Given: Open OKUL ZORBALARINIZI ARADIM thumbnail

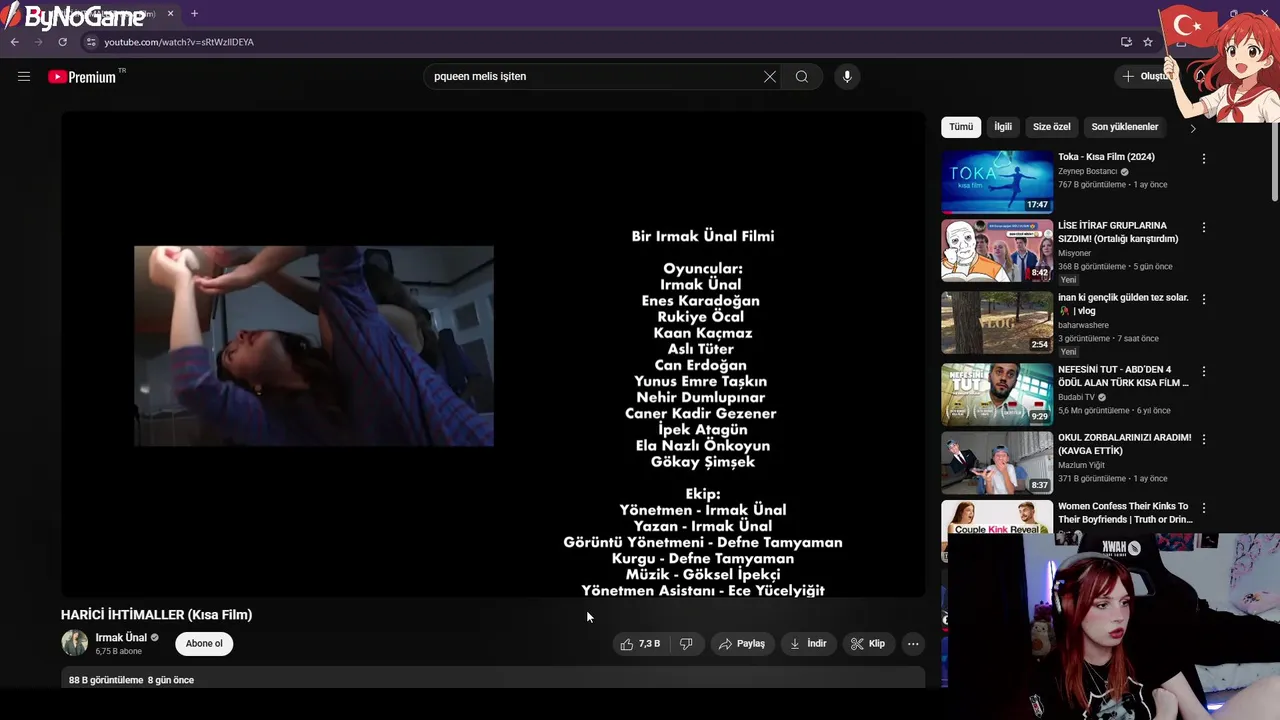Looking at the screenshot, I should tap(997, 463).
